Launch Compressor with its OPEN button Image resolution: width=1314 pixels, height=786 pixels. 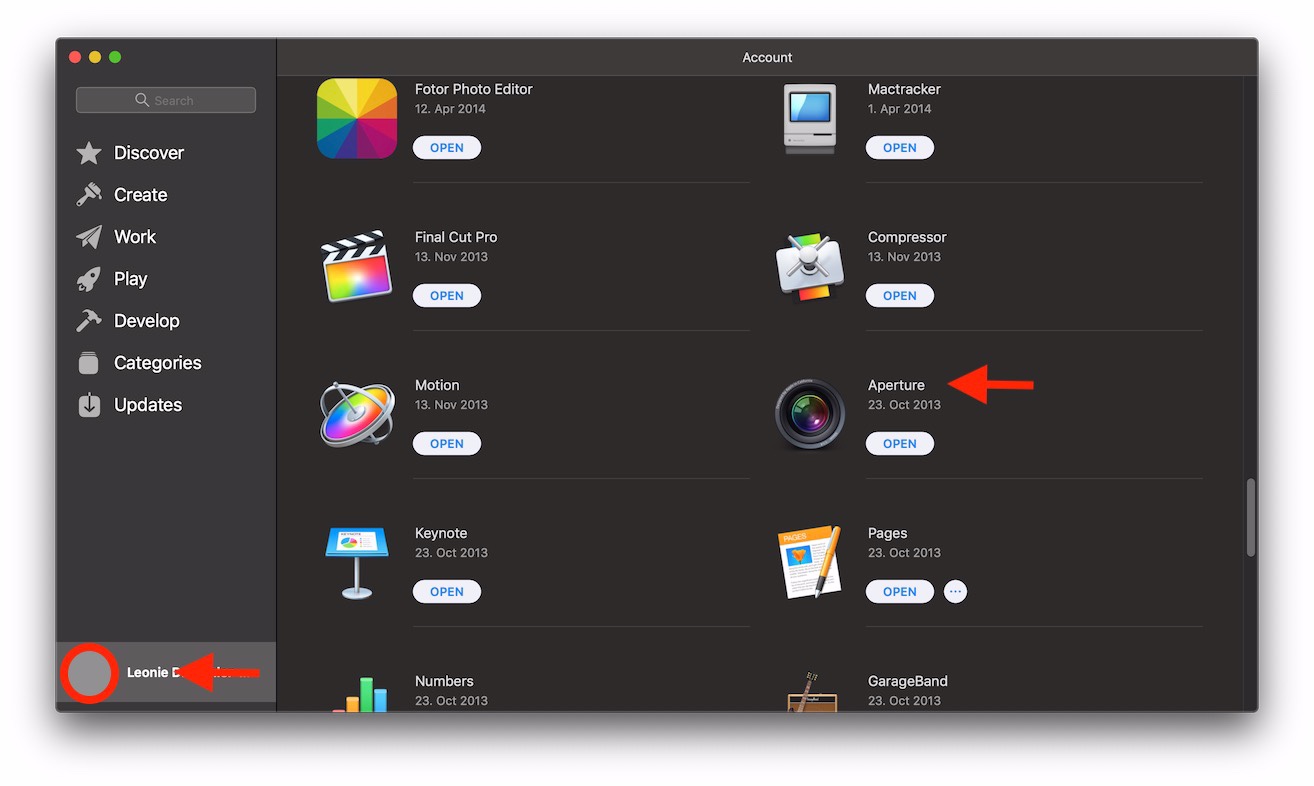900,296
